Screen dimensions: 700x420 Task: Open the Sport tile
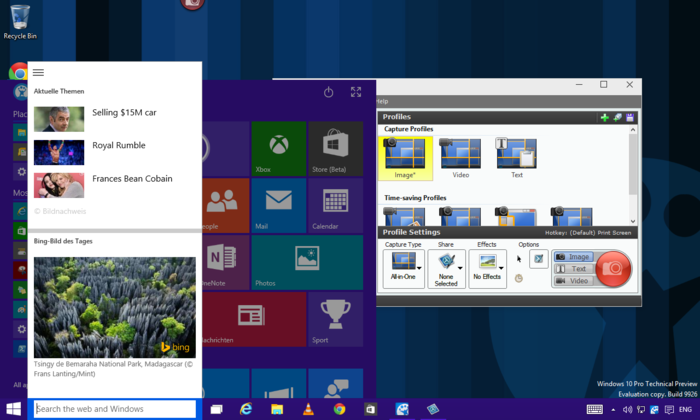point(335,319)
